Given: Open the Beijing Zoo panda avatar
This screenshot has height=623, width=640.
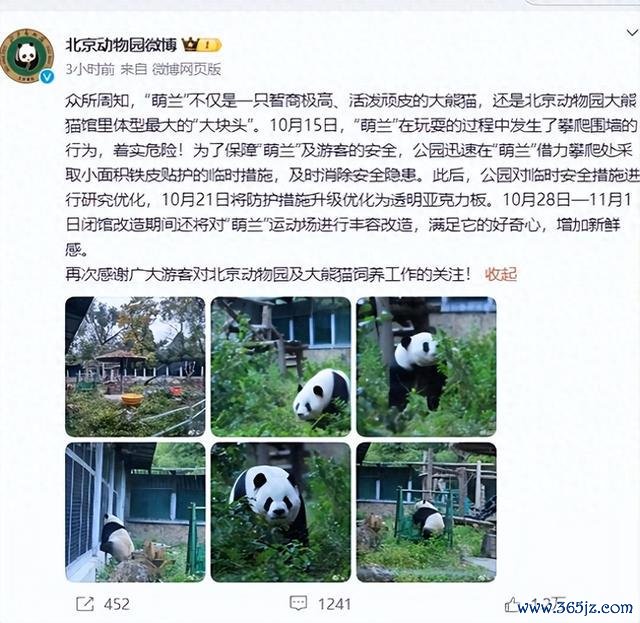Looking at the screenshot, I should click(x=27, y=56).
